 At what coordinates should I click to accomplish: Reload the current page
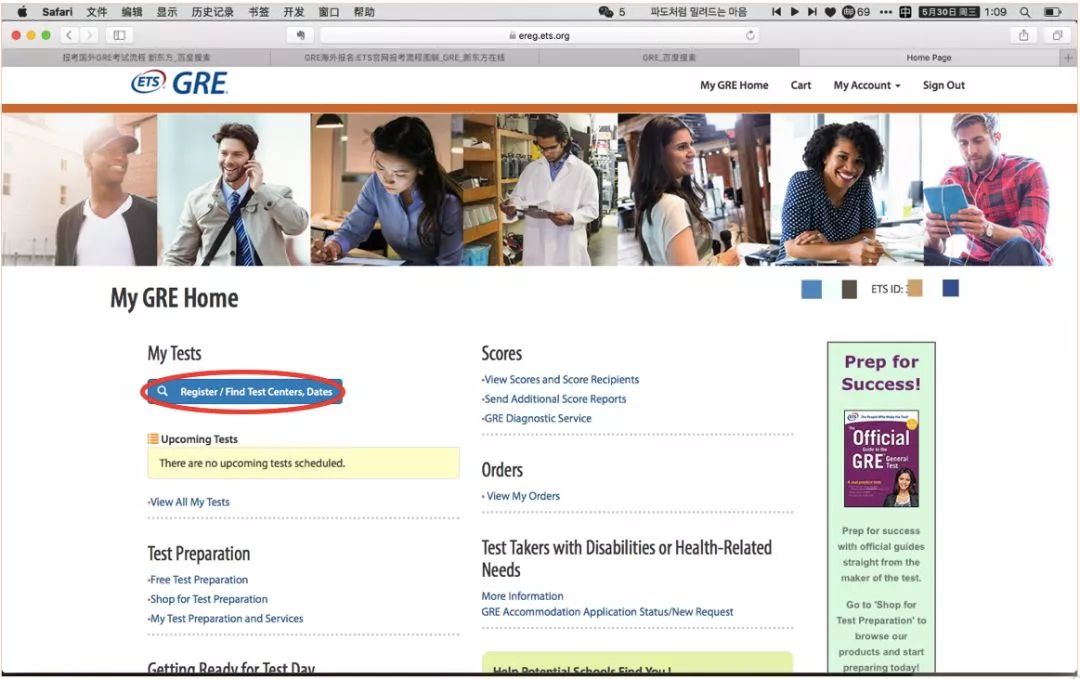pos(750,35)
